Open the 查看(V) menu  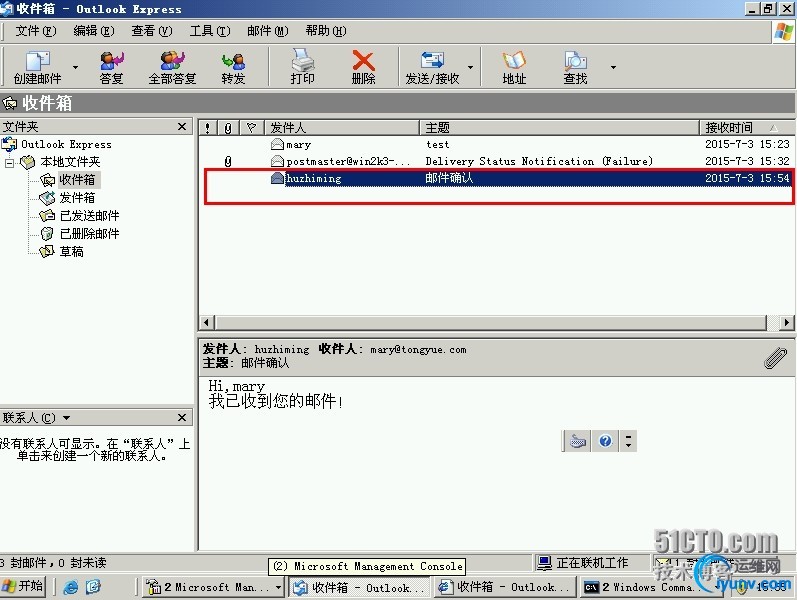151,31
